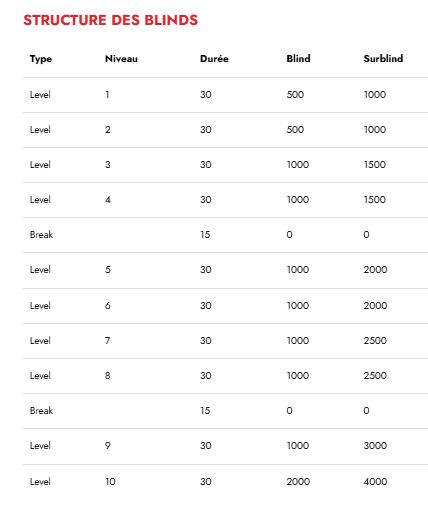Viewport: 428px width, 514px height.
Task: Select surblind 3000 in Level 9 row
Action: (x=375, y=446)
